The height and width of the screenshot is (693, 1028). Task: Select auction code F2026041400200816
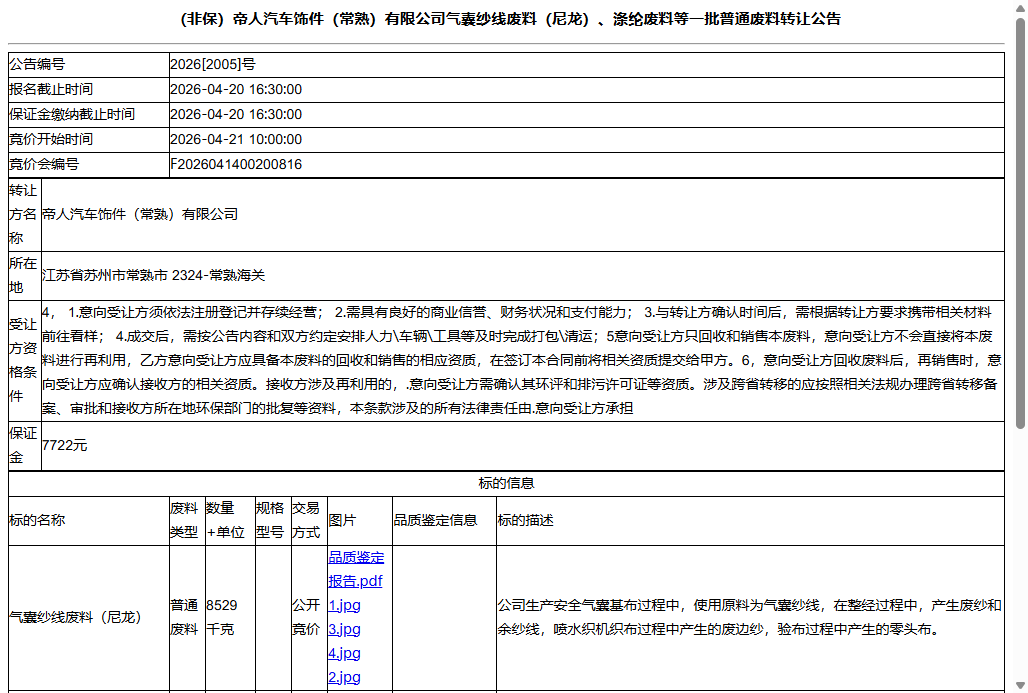(x=236, y=164)
